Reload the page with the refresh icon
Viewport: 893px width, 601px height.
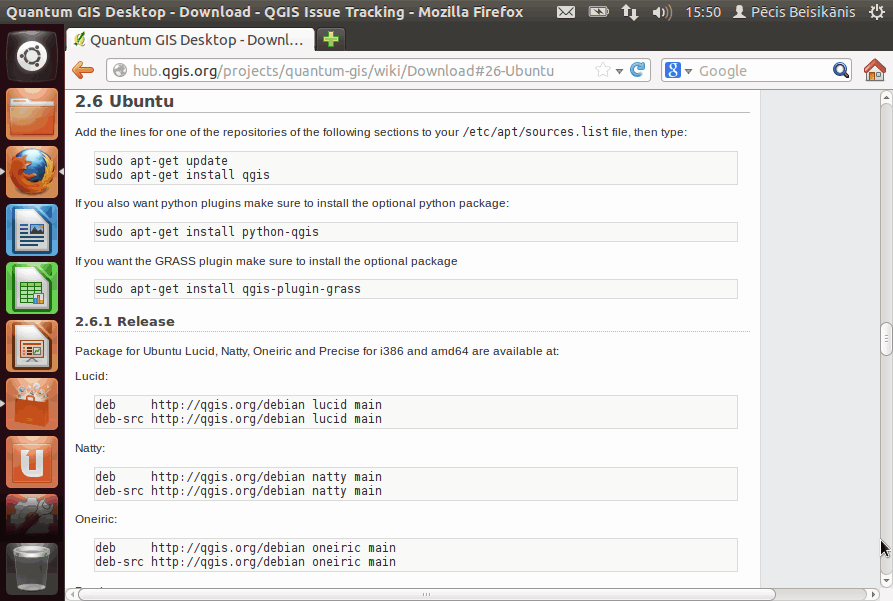coord(637,70)
